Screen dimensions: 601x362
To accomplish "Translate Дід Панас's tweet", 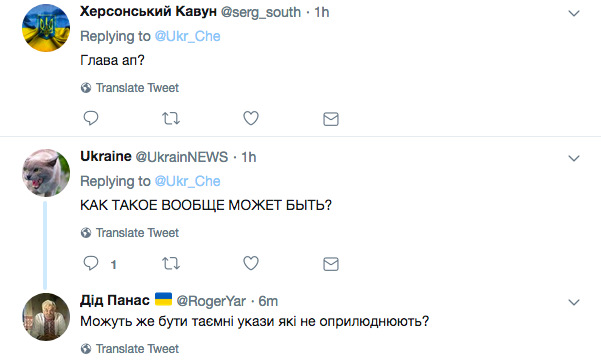I will [130, 349].
